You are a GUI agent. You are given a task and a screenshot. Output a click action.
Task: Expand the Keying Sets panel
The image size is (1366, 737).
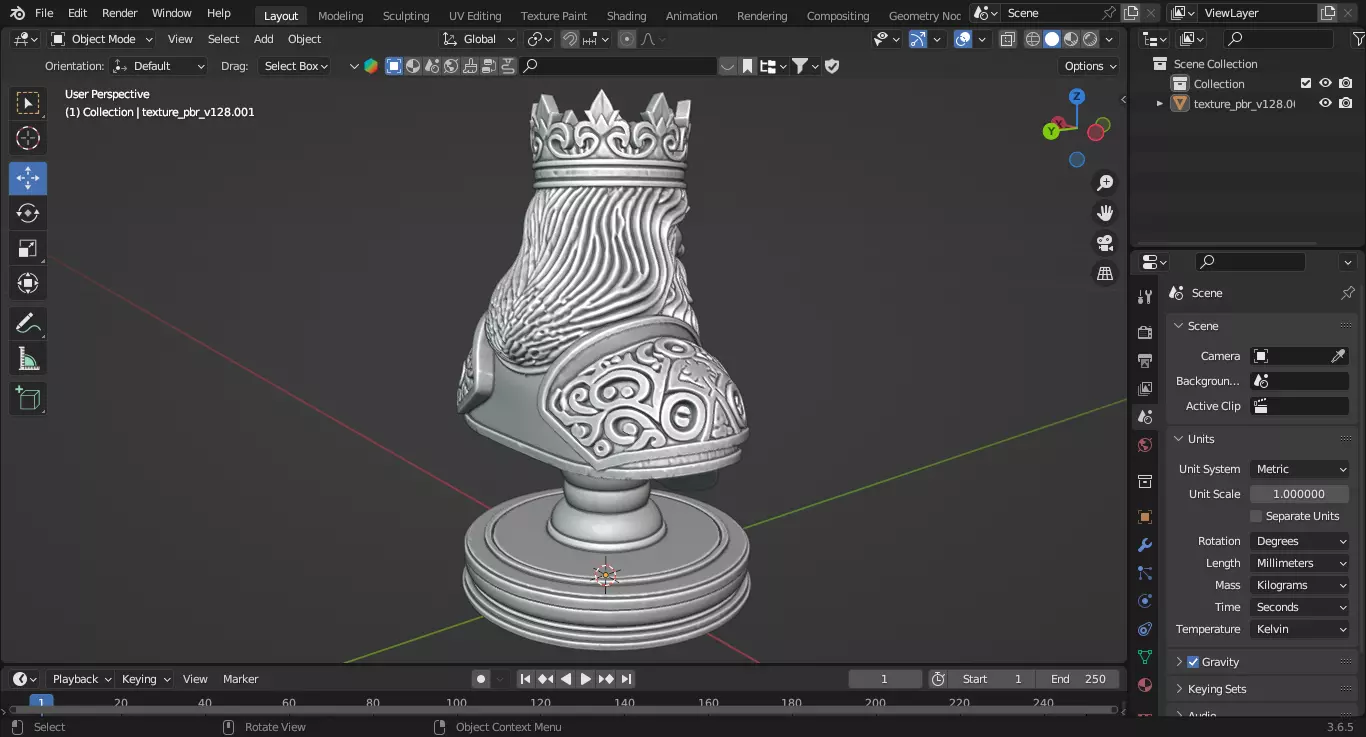[1180, 689]
